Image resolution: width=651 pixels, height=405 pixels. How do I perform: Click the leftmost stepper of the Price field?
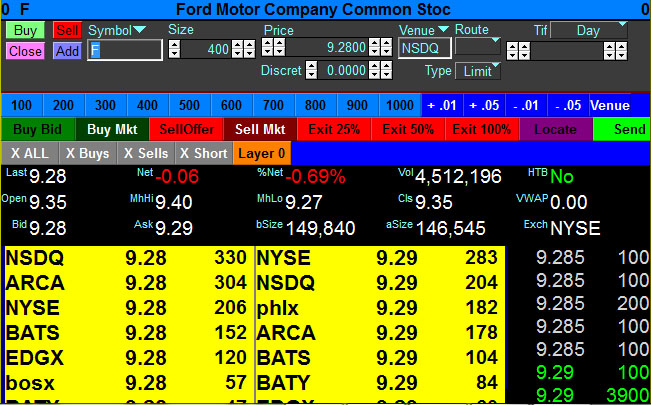267,47
